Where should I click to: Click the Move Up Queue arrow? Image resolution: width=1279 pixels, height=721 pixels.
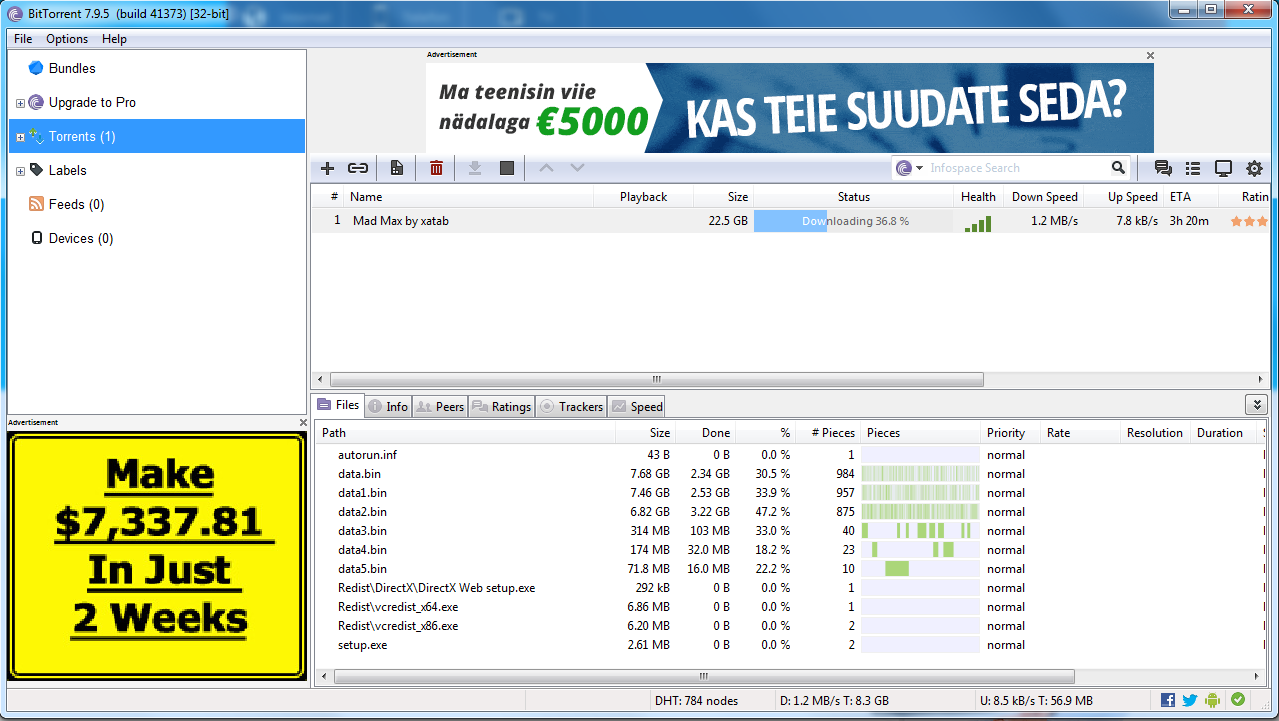click(546, 168)
